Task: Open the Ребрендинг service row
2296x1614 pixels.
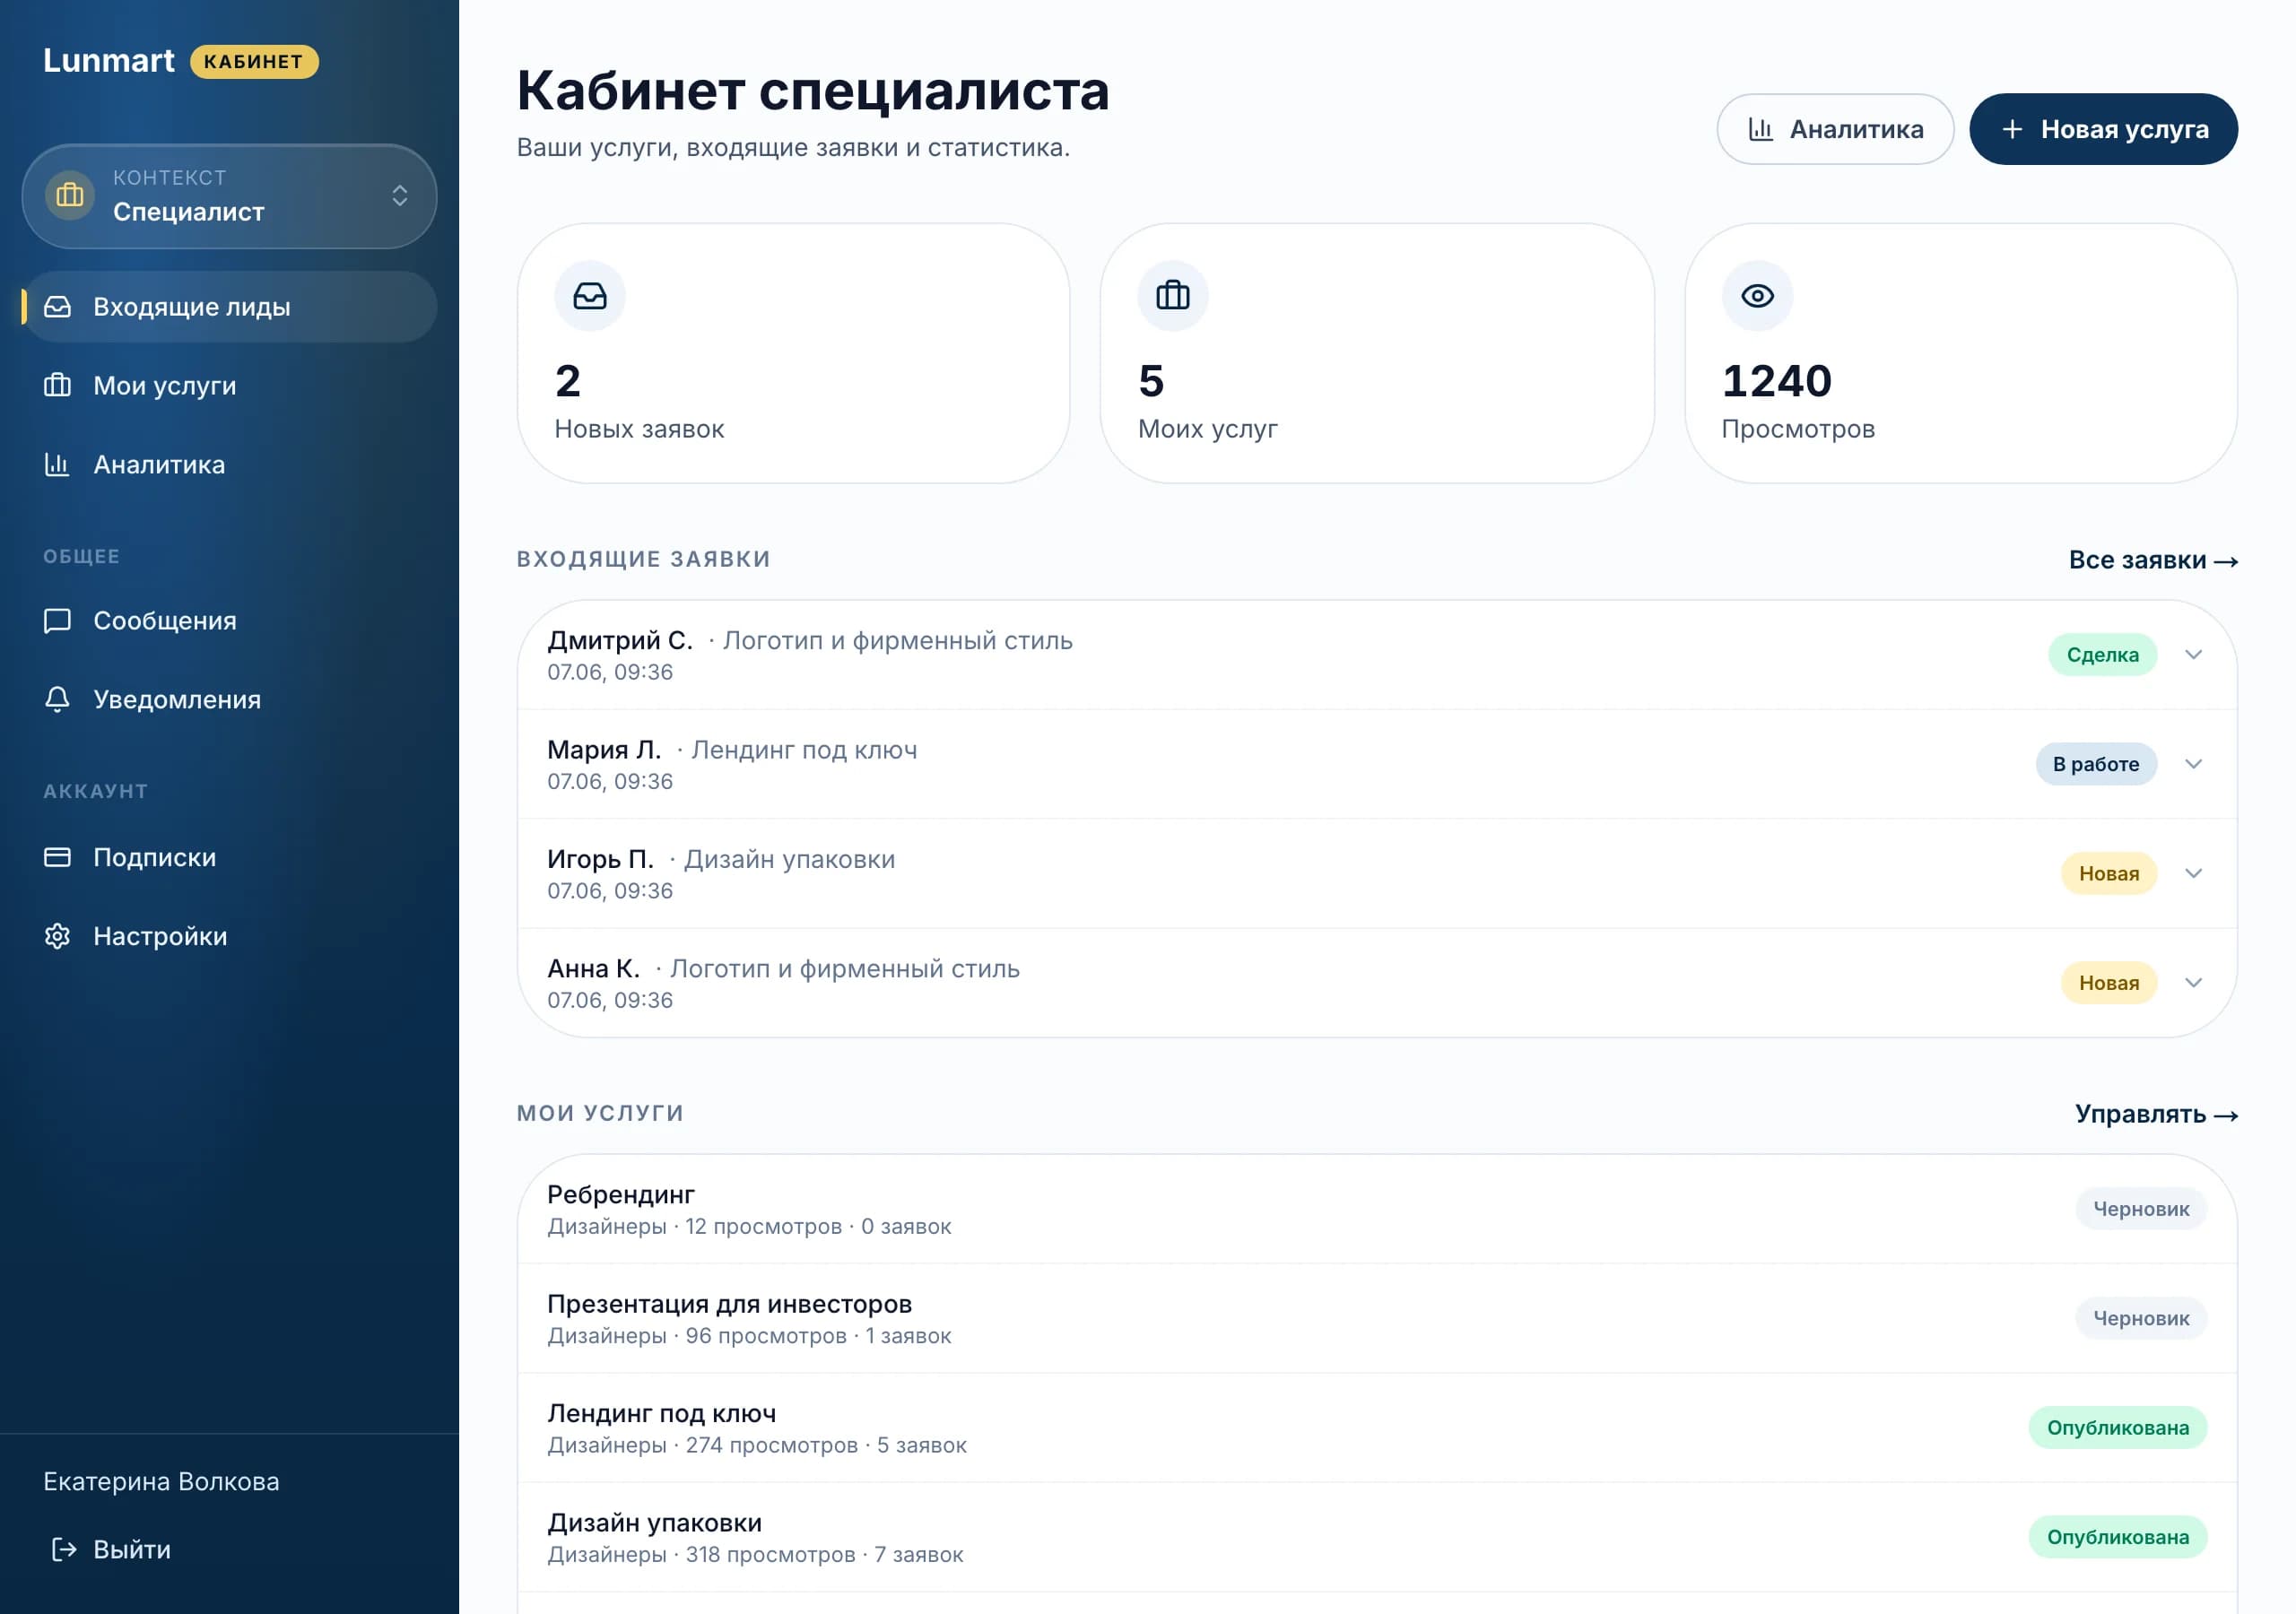Action: tap(1377, 1209)
